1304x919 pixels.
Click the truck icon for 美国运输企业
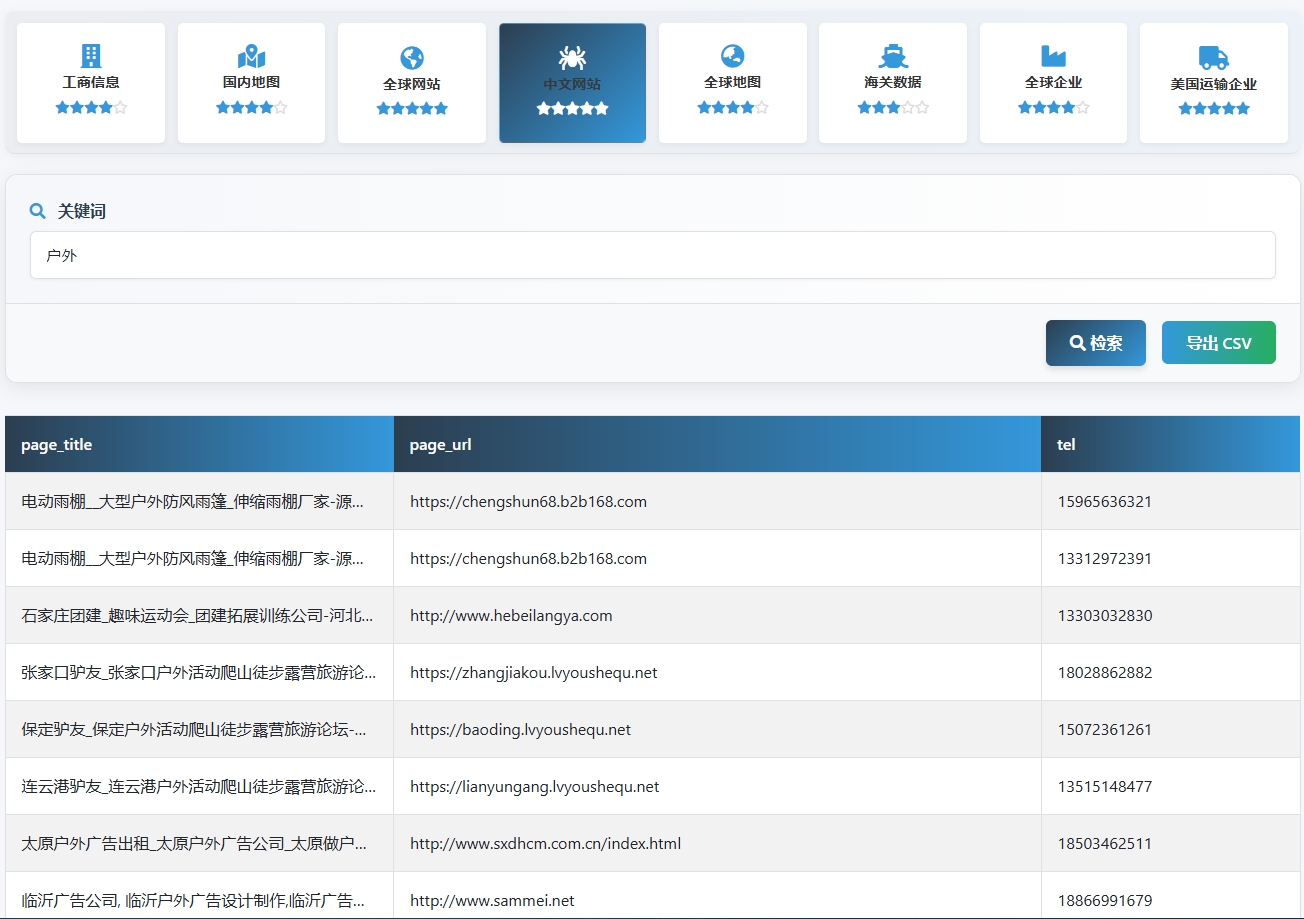point(1214,57)
